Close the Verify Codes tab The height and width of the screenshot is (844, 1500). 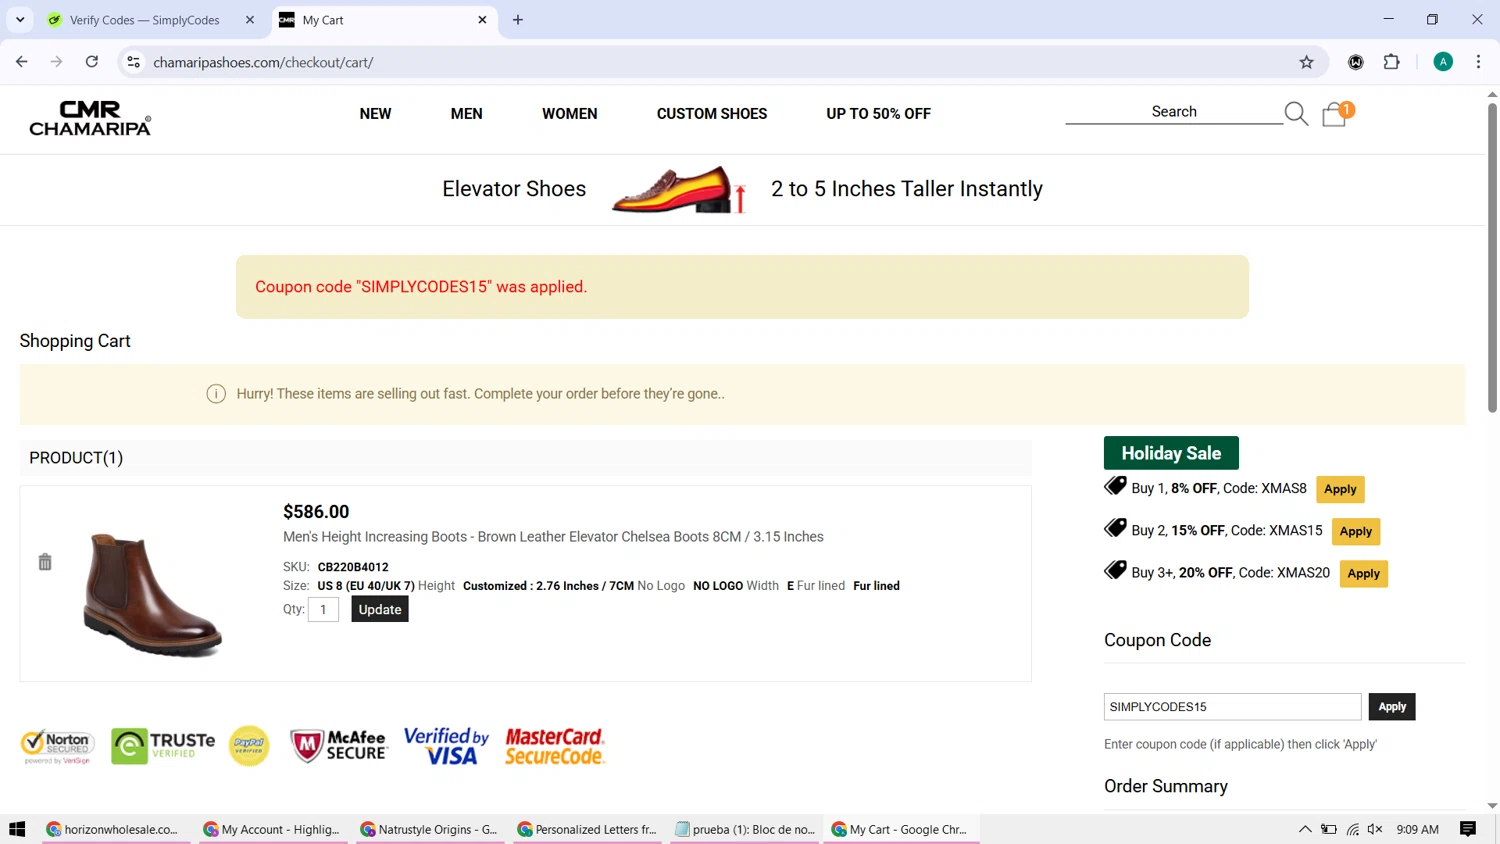pos(250,20)
